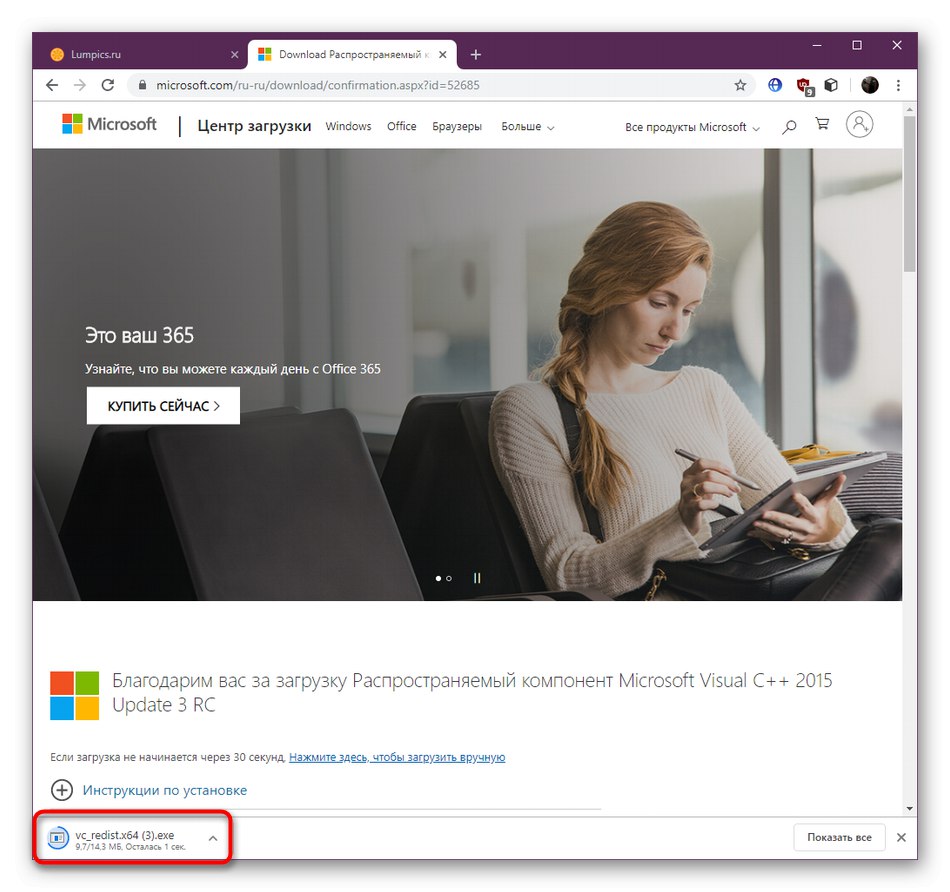The width and height of the screenshot is (950, 892).
Task: Open the Chrome three-dot menu
Action: click(899, 85)
